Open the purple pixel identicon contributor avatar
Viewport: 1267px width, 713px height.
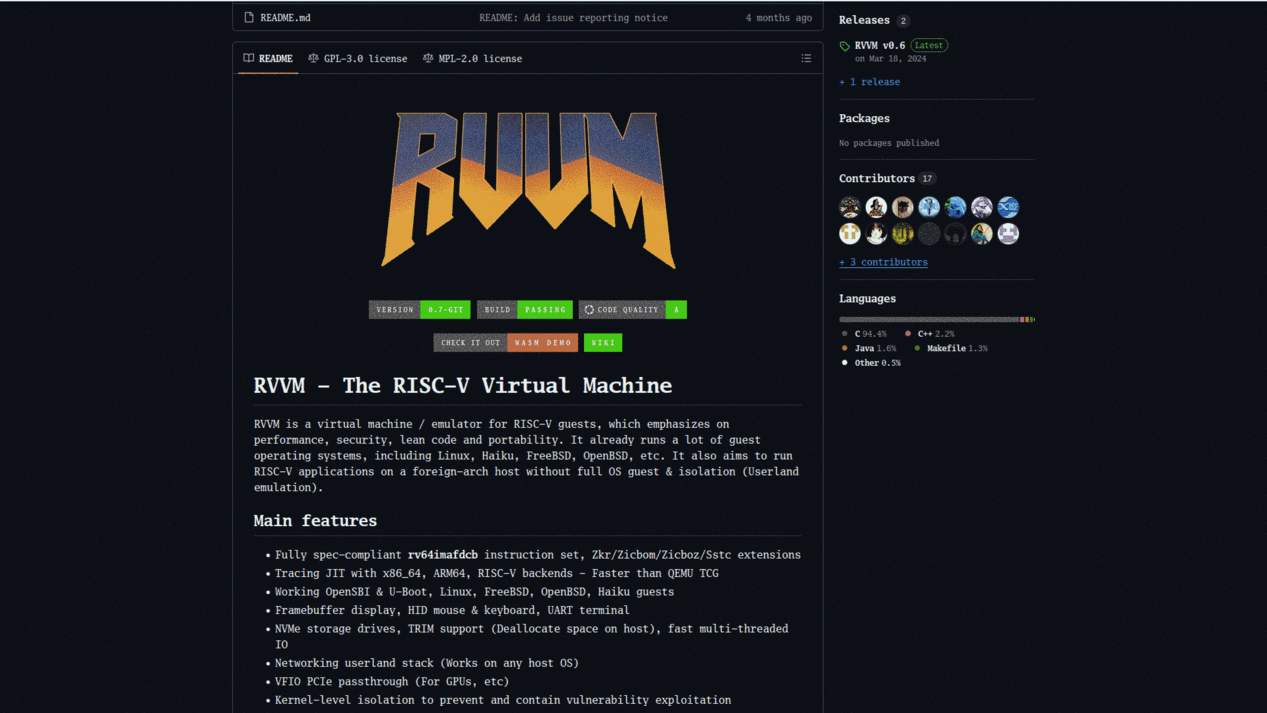(1008, 233)
